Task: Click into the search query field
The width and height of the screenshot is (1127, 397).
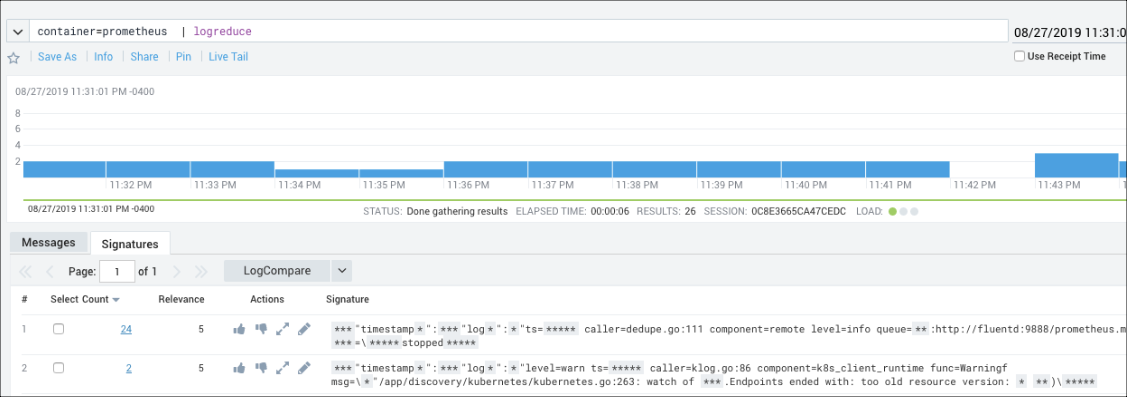Action: coord(518,32)
